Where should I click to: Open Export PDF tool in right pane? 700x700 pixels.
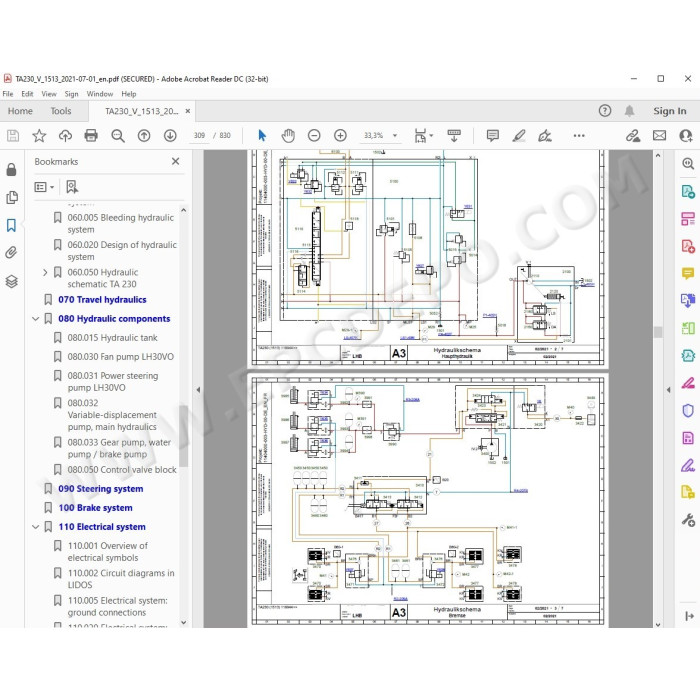pos(688,192)
